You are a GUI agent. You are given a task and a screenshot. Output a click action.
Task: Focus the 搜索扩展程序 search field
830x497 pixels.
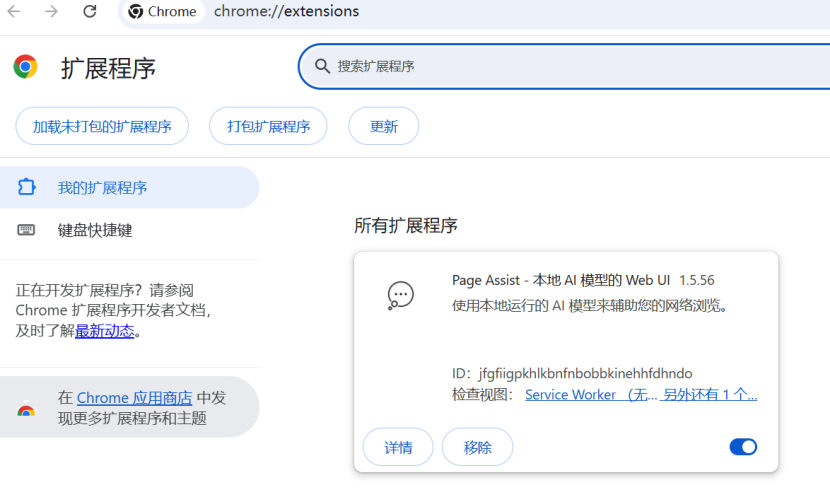pos(564,66)
